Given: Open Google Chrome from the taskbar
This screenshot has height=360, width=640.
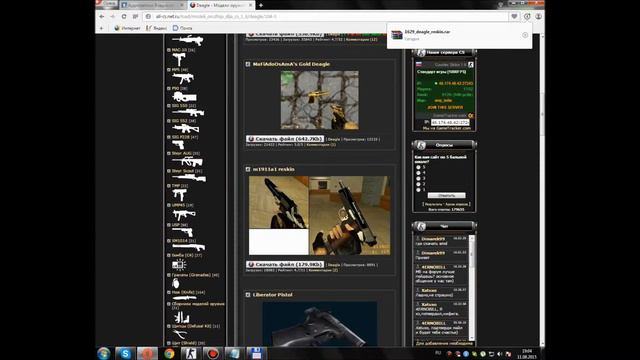Looking at the screenshot, I should [169, 353].
